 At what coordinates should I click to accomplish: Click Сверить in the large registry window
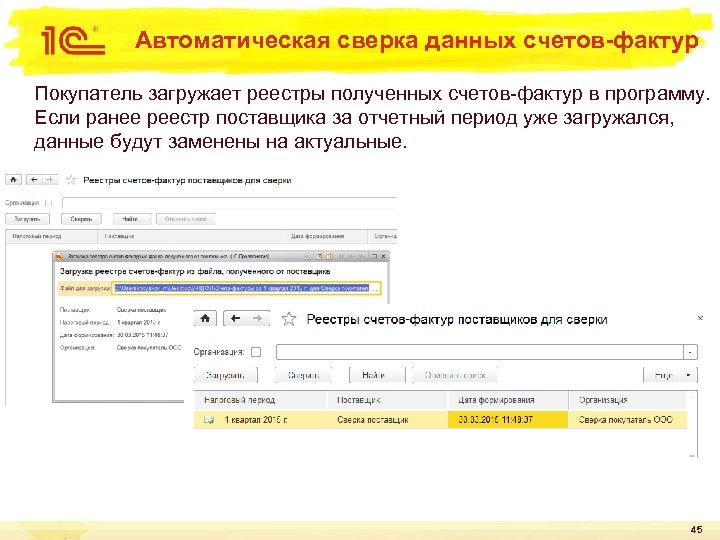[x=303, y=375]
